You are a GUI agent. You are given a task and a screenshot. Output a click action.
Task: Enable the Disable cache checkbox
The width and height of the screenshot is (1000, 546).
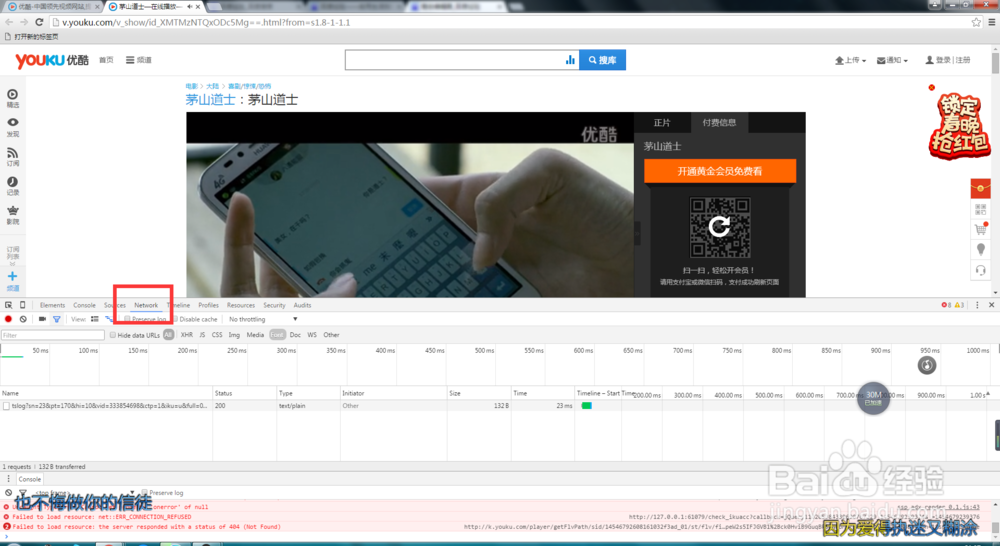point(175,319)
